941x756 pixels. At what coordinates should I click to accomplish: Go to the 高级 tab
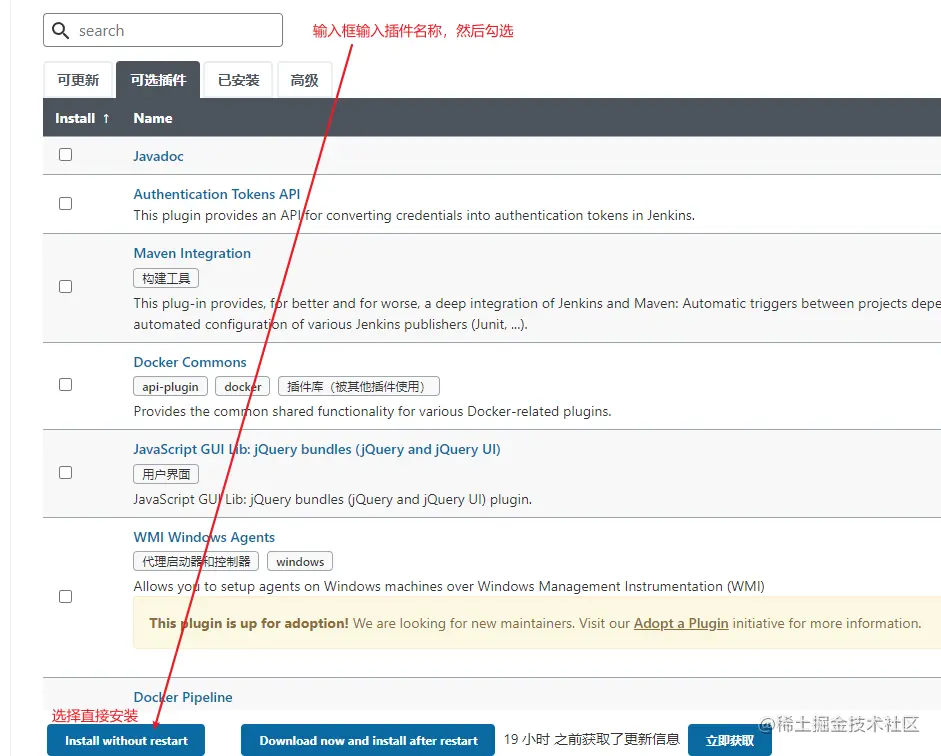pos(304,80)
